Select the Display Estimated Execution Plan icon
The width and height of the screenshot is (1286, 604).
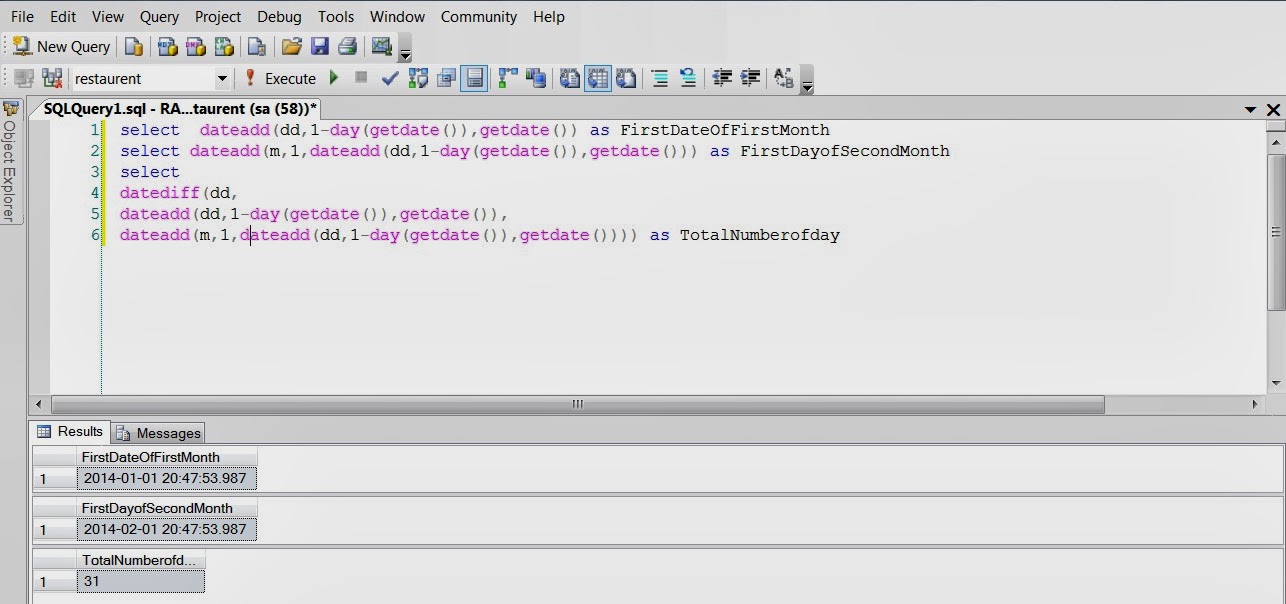(417, 78)
